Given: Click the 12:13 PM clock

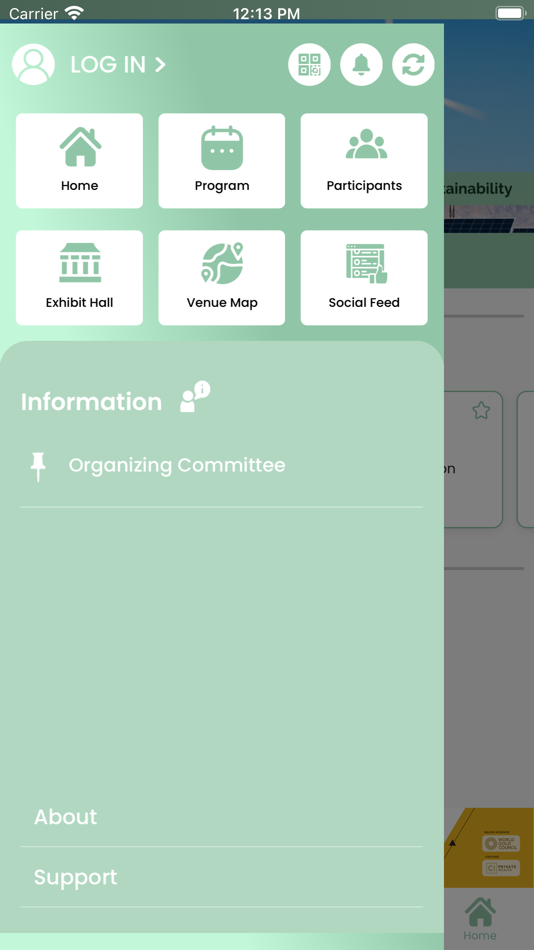Looking at the screenshot, I should tap(266, 13).
